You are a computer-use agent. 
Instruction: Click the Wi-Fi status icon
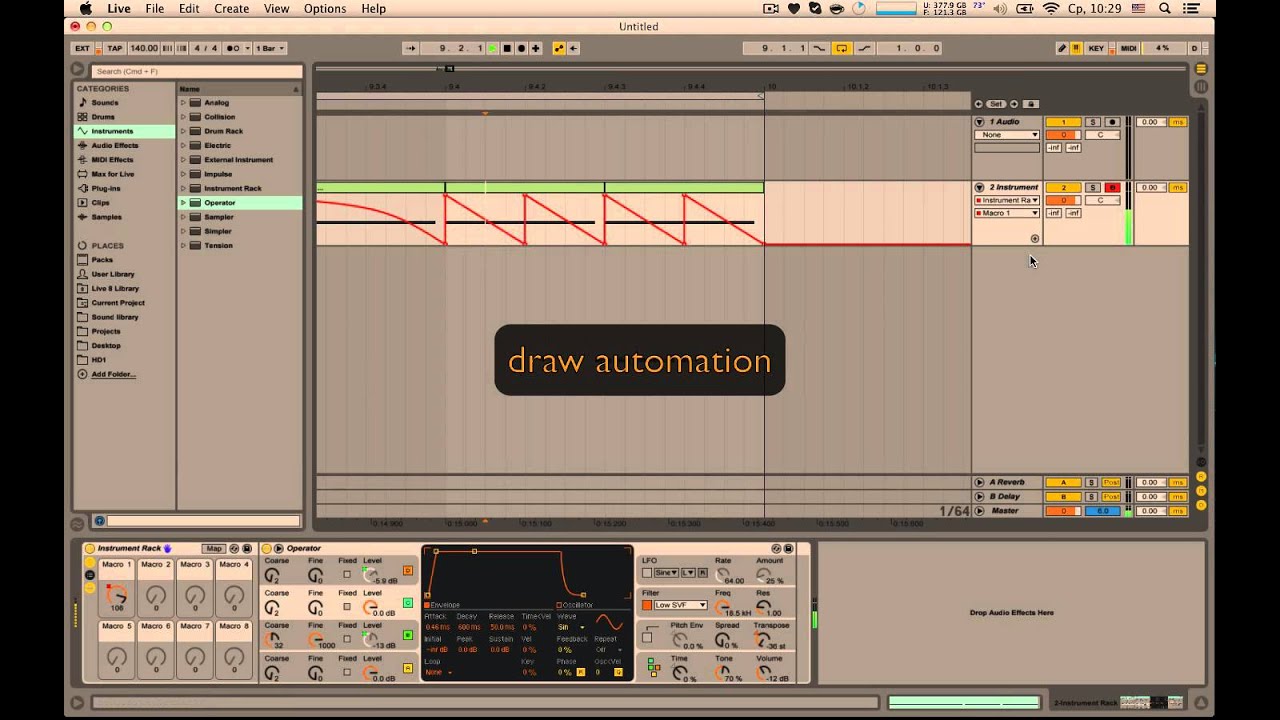click(x=1051, y=9)
